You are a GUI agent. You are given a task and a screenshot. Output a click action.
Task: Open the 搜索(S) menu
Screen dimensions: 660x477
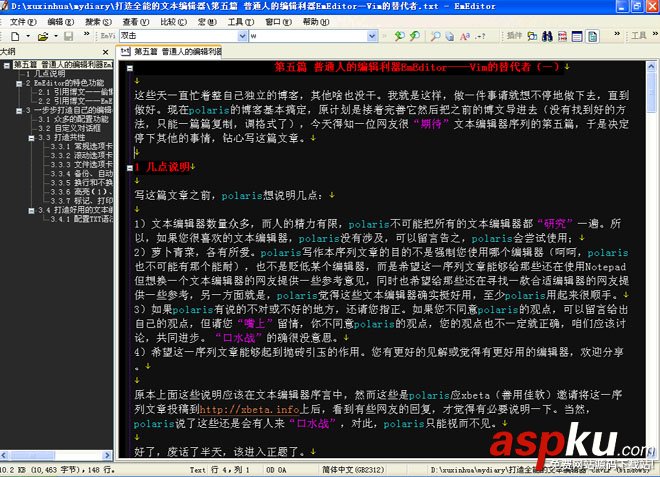coord(98,22)
